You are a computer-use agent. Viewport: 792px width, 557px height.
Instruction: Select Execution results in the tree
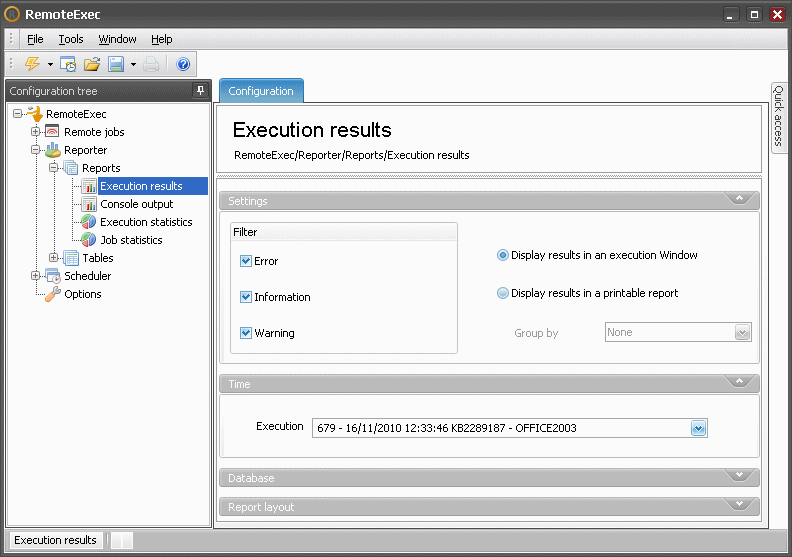pos(141,186)
